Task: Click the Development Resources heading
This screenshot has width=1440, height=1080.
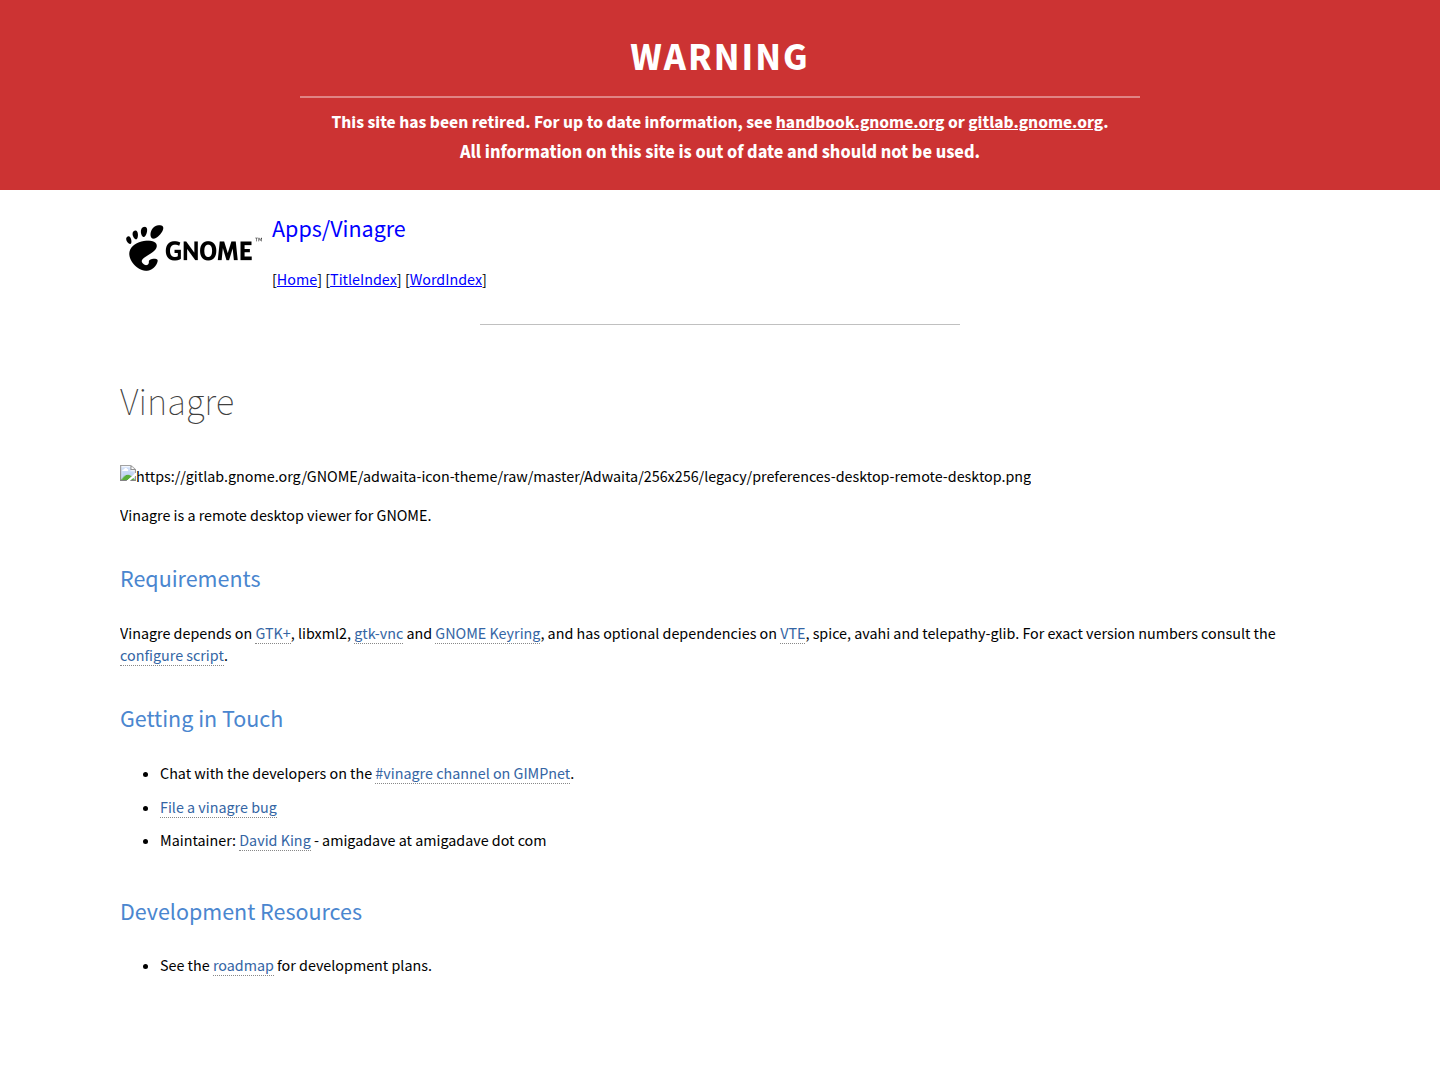Action: [x=241, y=912]
